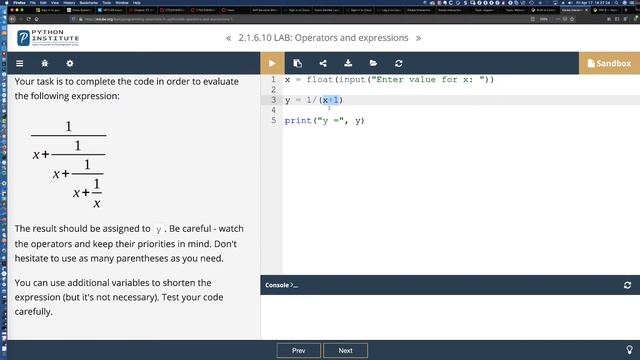Click in code line 3 'y = 1/(x+1)'

coord(314,100)
